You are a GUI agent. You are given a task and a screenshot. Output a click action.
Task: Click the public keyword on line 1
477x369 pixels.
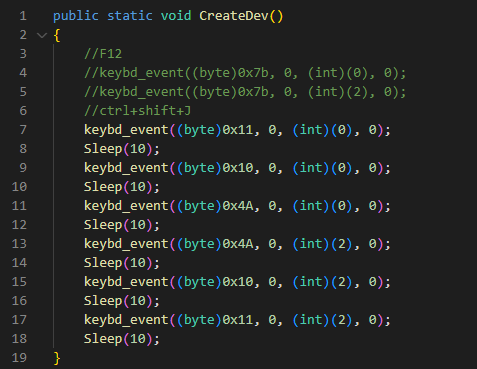[76, 16]
